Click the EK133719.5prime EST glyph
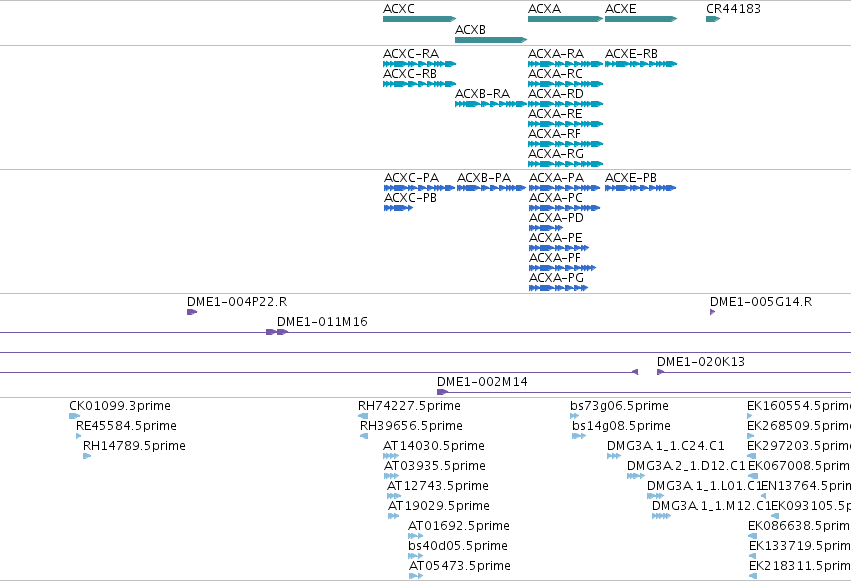This screenshot has width=851, height=581. click(x=753, y=557)
